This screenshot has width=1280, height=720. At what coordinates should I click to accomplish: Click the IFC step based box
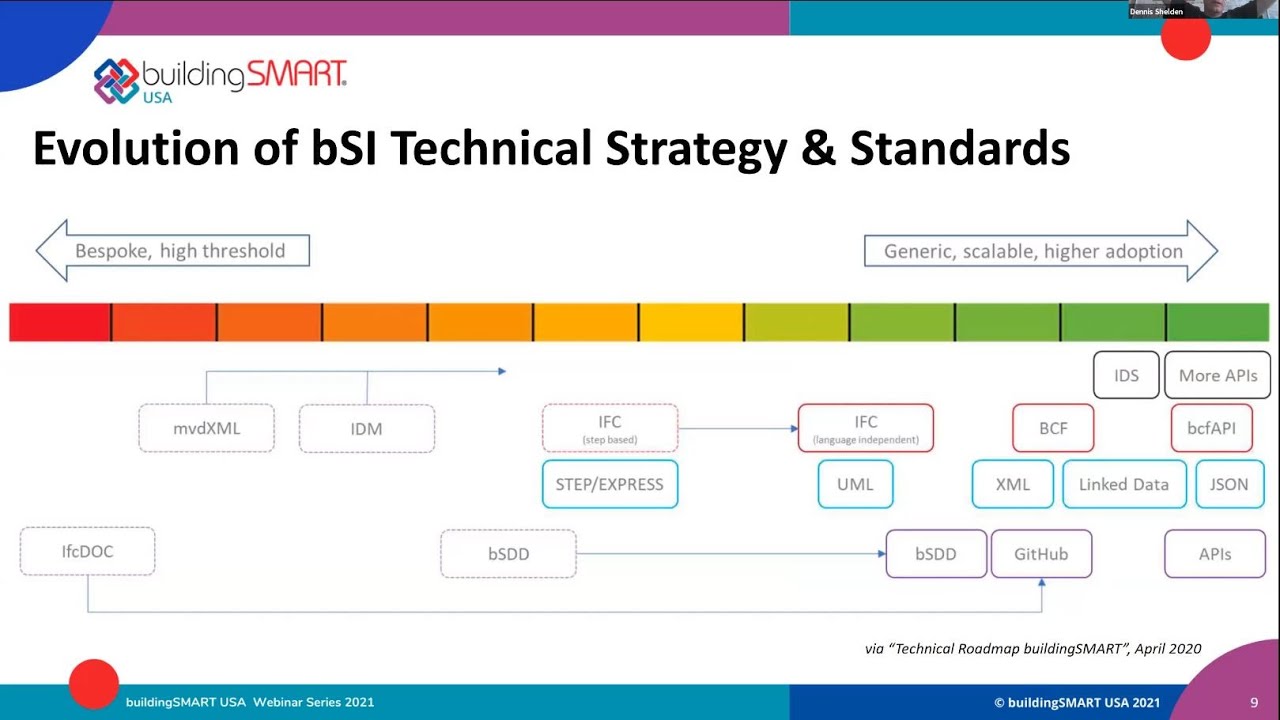610,428
